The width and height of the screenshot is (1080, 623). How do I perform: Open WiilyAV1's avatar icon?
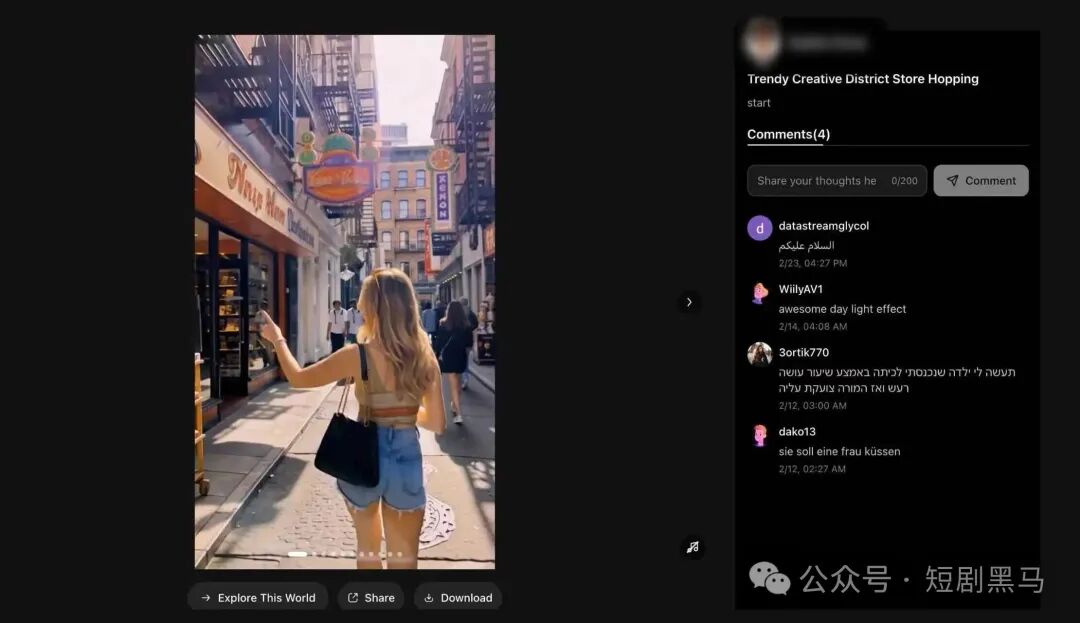coord(760,292)
